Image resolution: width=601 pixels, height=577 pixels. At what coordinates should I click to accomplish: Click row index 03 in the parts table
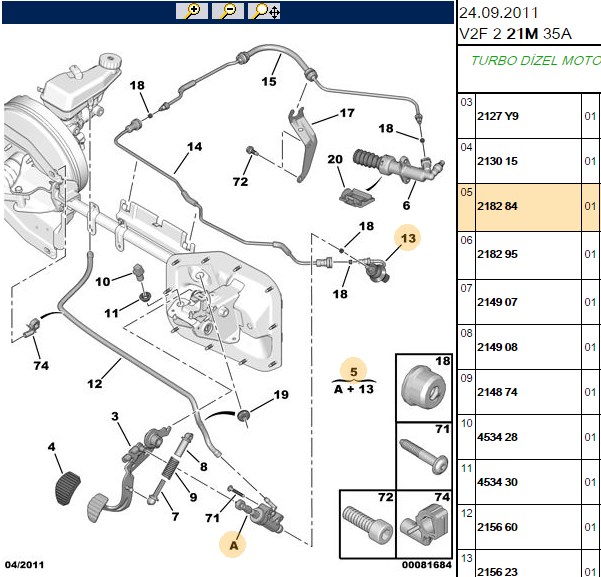[466, 102]
